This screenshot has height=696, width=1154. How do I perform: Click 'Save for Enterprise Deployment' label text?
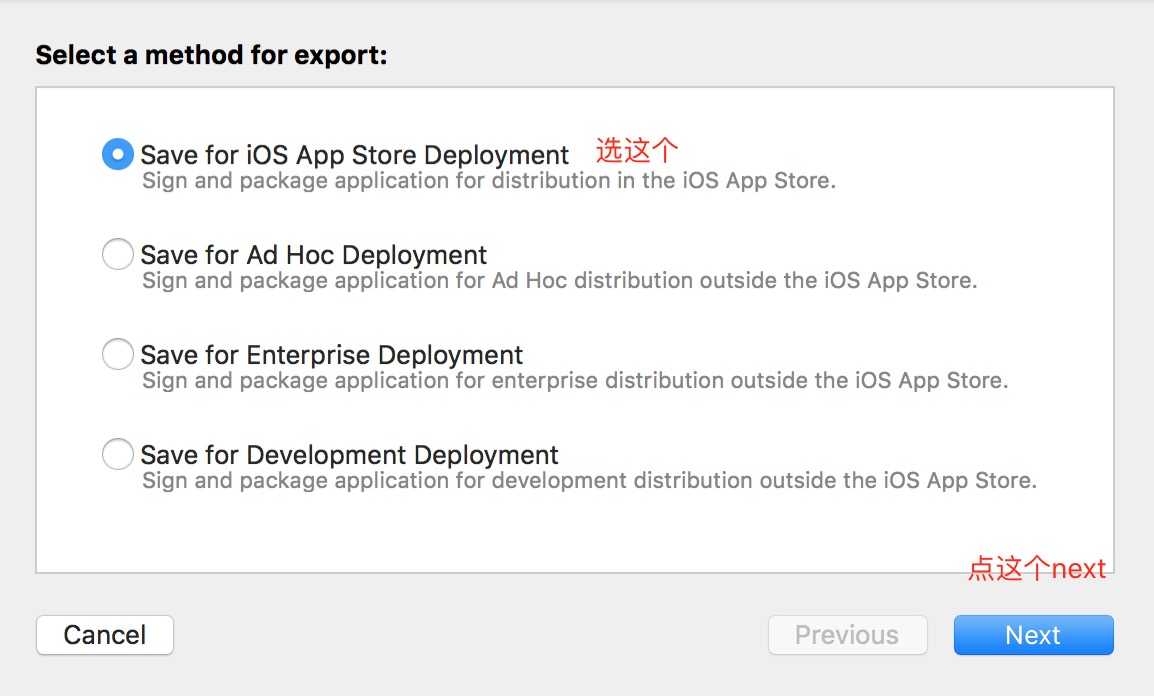pyautogui.click(x=331, y=355)
